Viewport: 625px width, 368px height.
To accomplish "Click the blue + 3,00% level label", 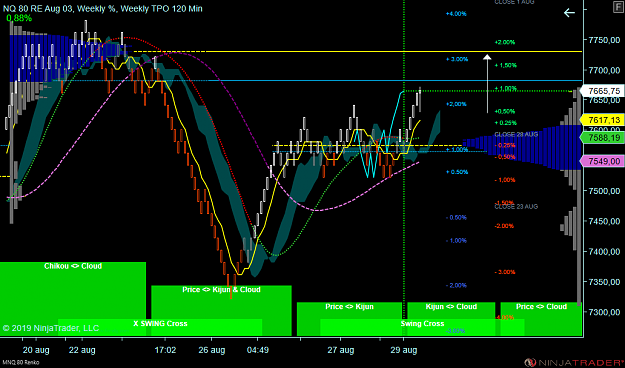I will coord(457,59).
